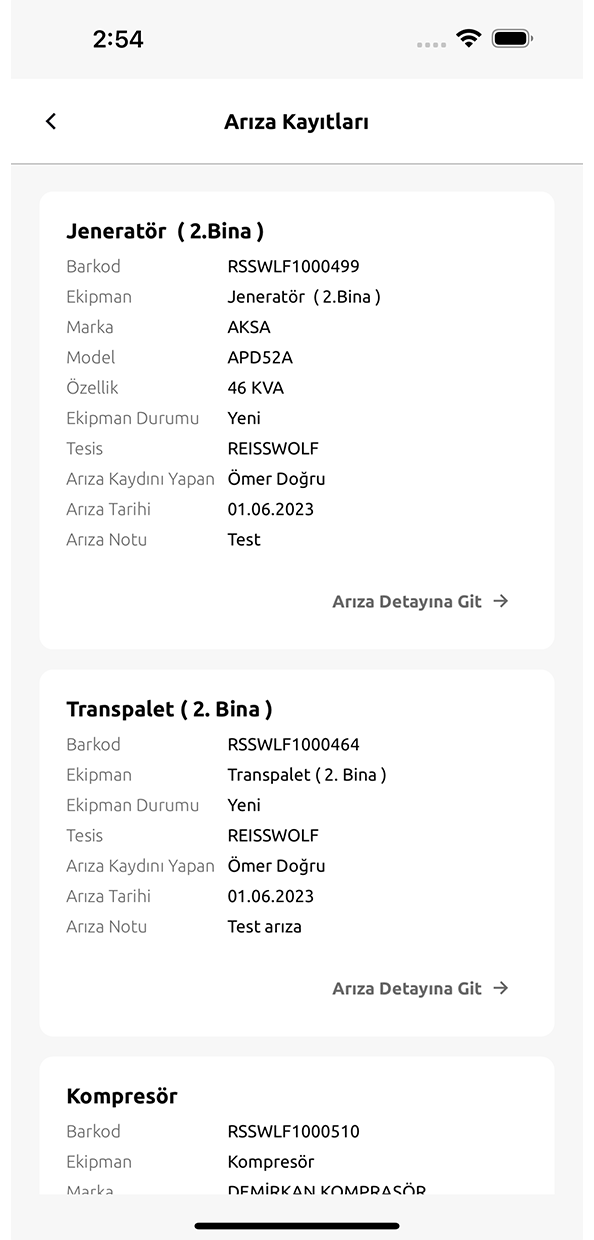Tap the Wi-Fi icon in status bar

(467, 38)
